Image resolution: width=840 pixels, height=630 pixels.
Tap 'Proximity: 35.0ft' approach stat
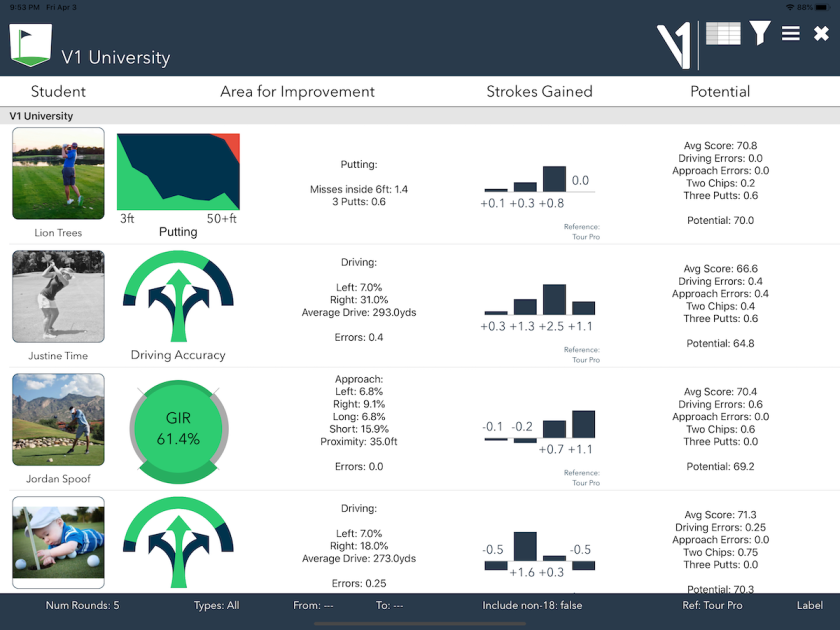pos(359,441)
